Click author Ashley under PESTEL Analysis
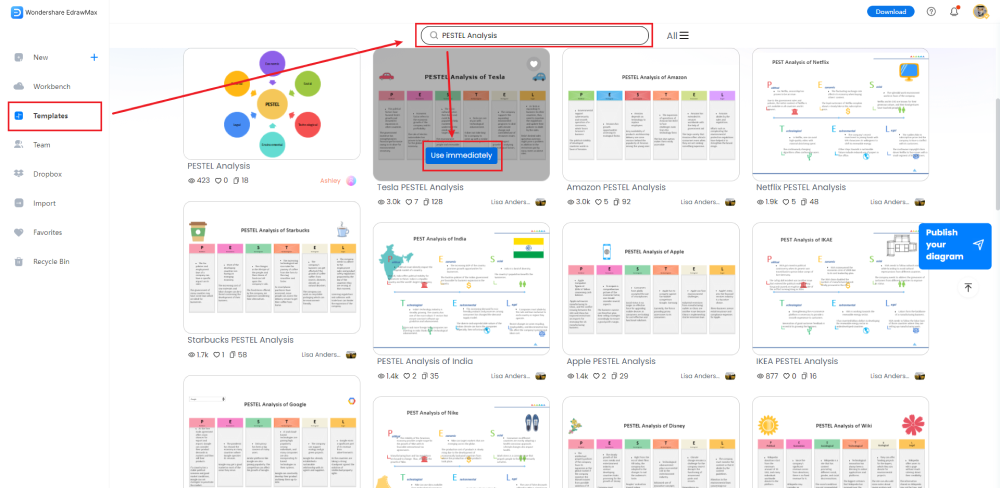Viewport: 1000px width, 489px height. pyautogui.click(x=330, y=180)
